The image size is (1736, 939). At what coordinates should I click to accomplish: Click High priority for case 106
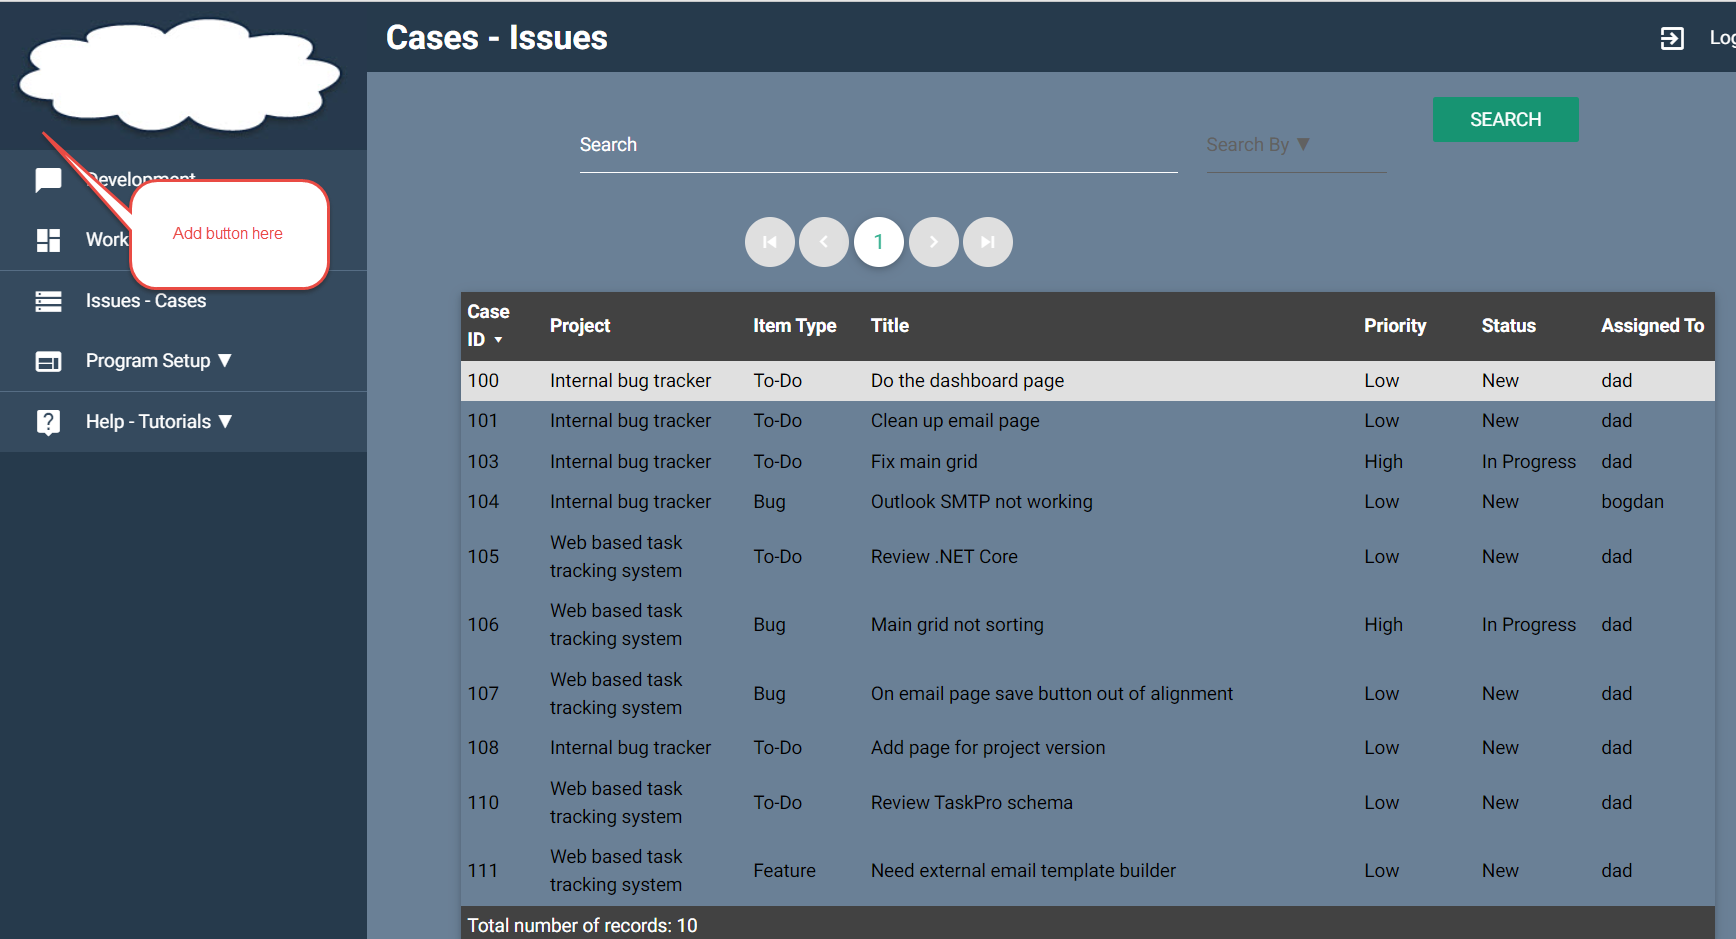1383,625
